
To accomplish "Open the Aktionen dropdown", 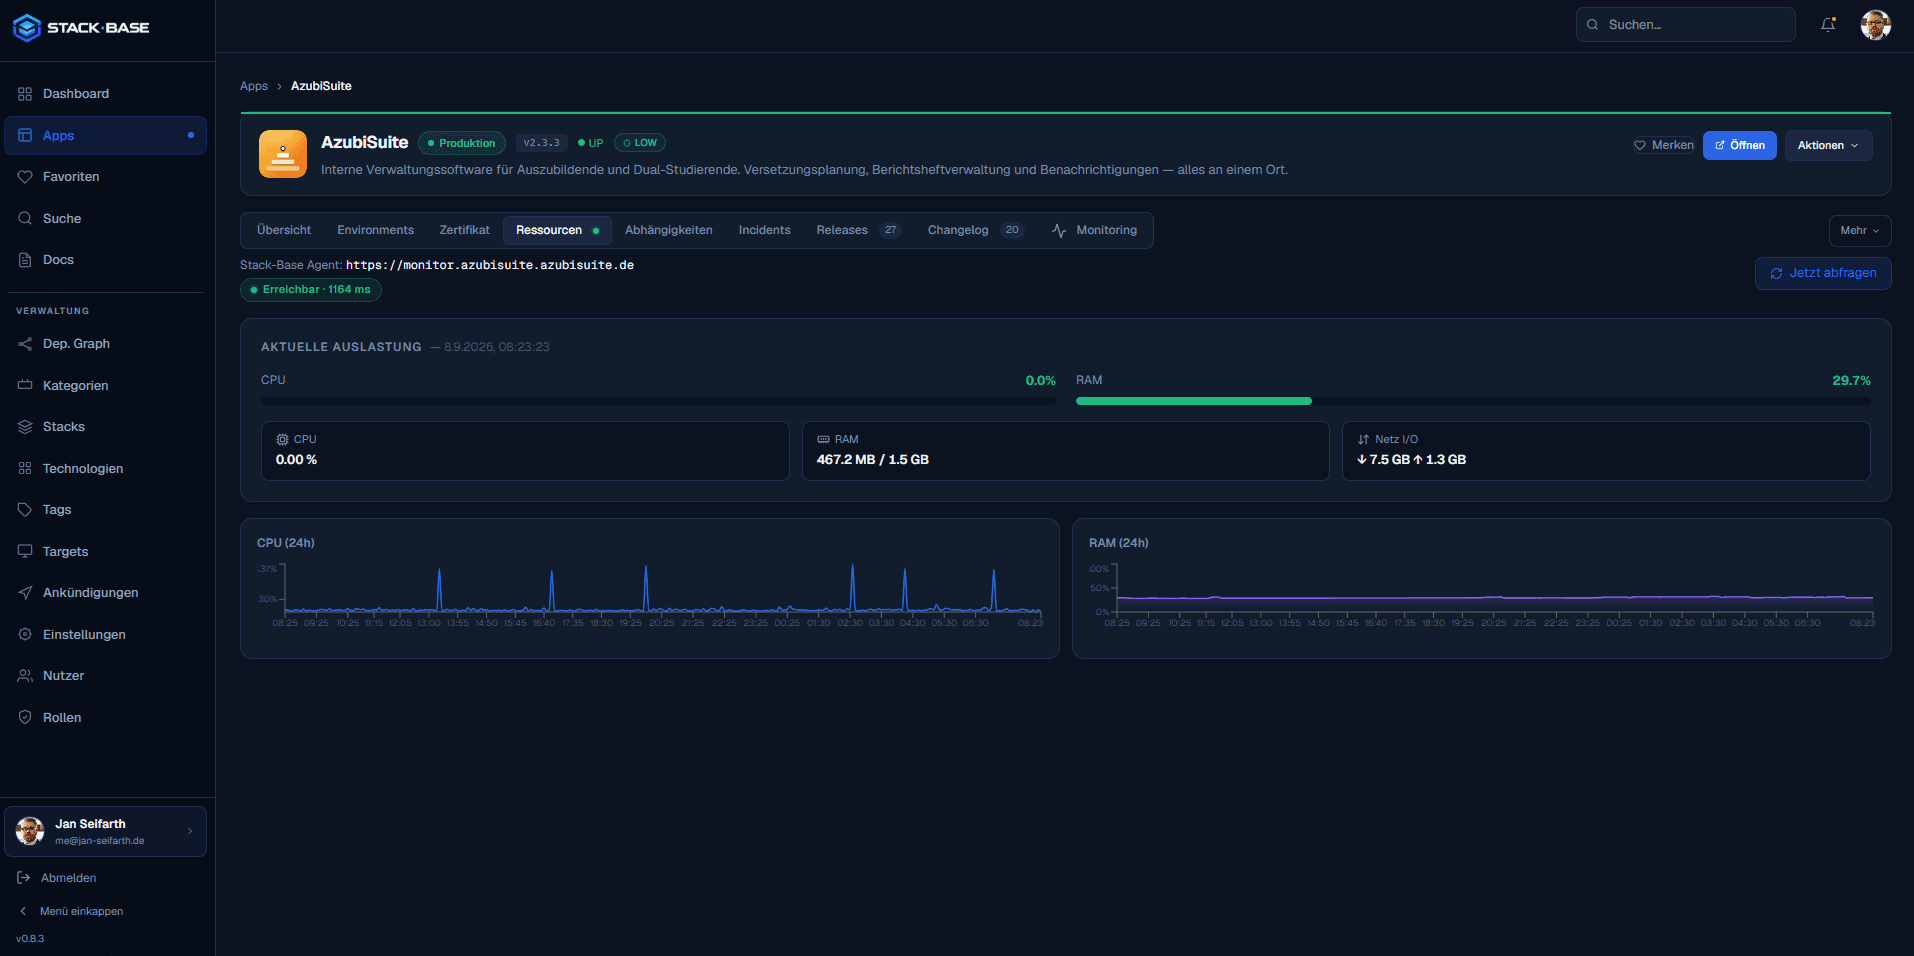I will [x=1828, y=145].
